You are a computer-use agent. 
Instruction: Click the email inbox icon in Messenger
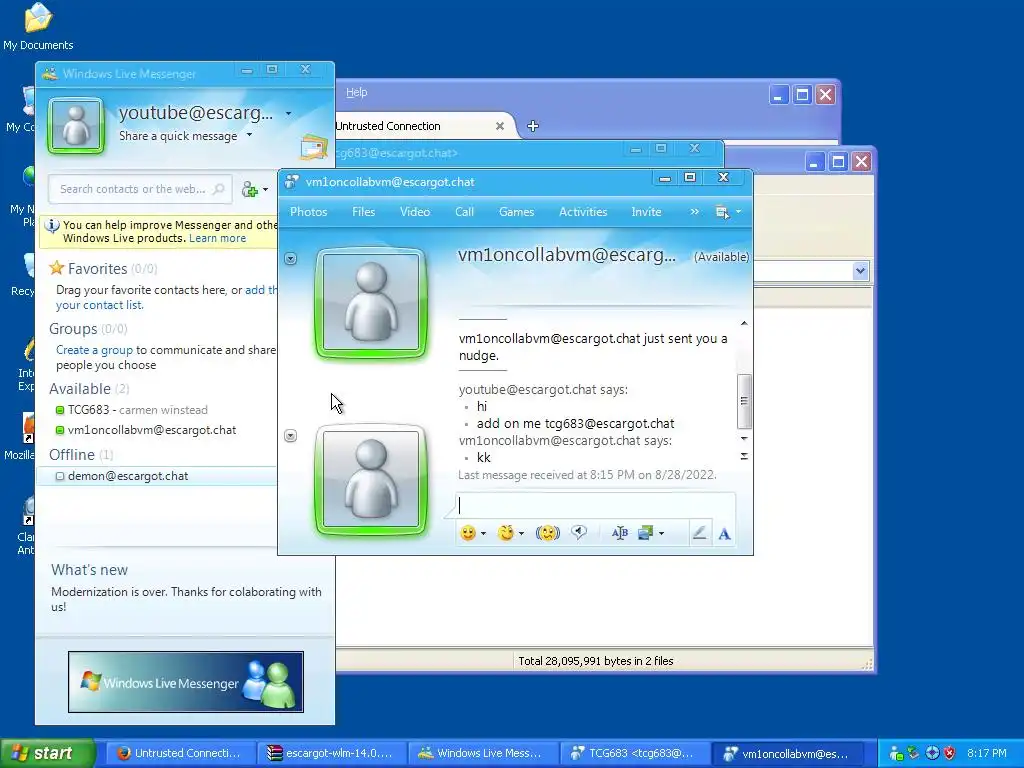pyautogui.click(x=313, y=147)
